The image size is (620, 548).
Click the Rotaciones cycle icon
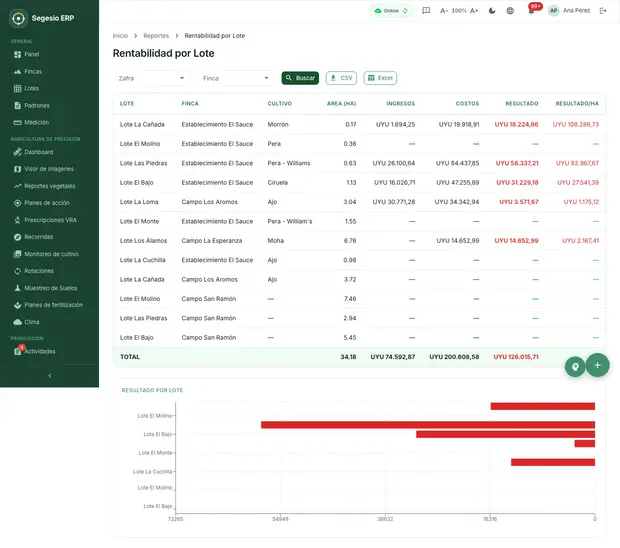tap(17, 271)
